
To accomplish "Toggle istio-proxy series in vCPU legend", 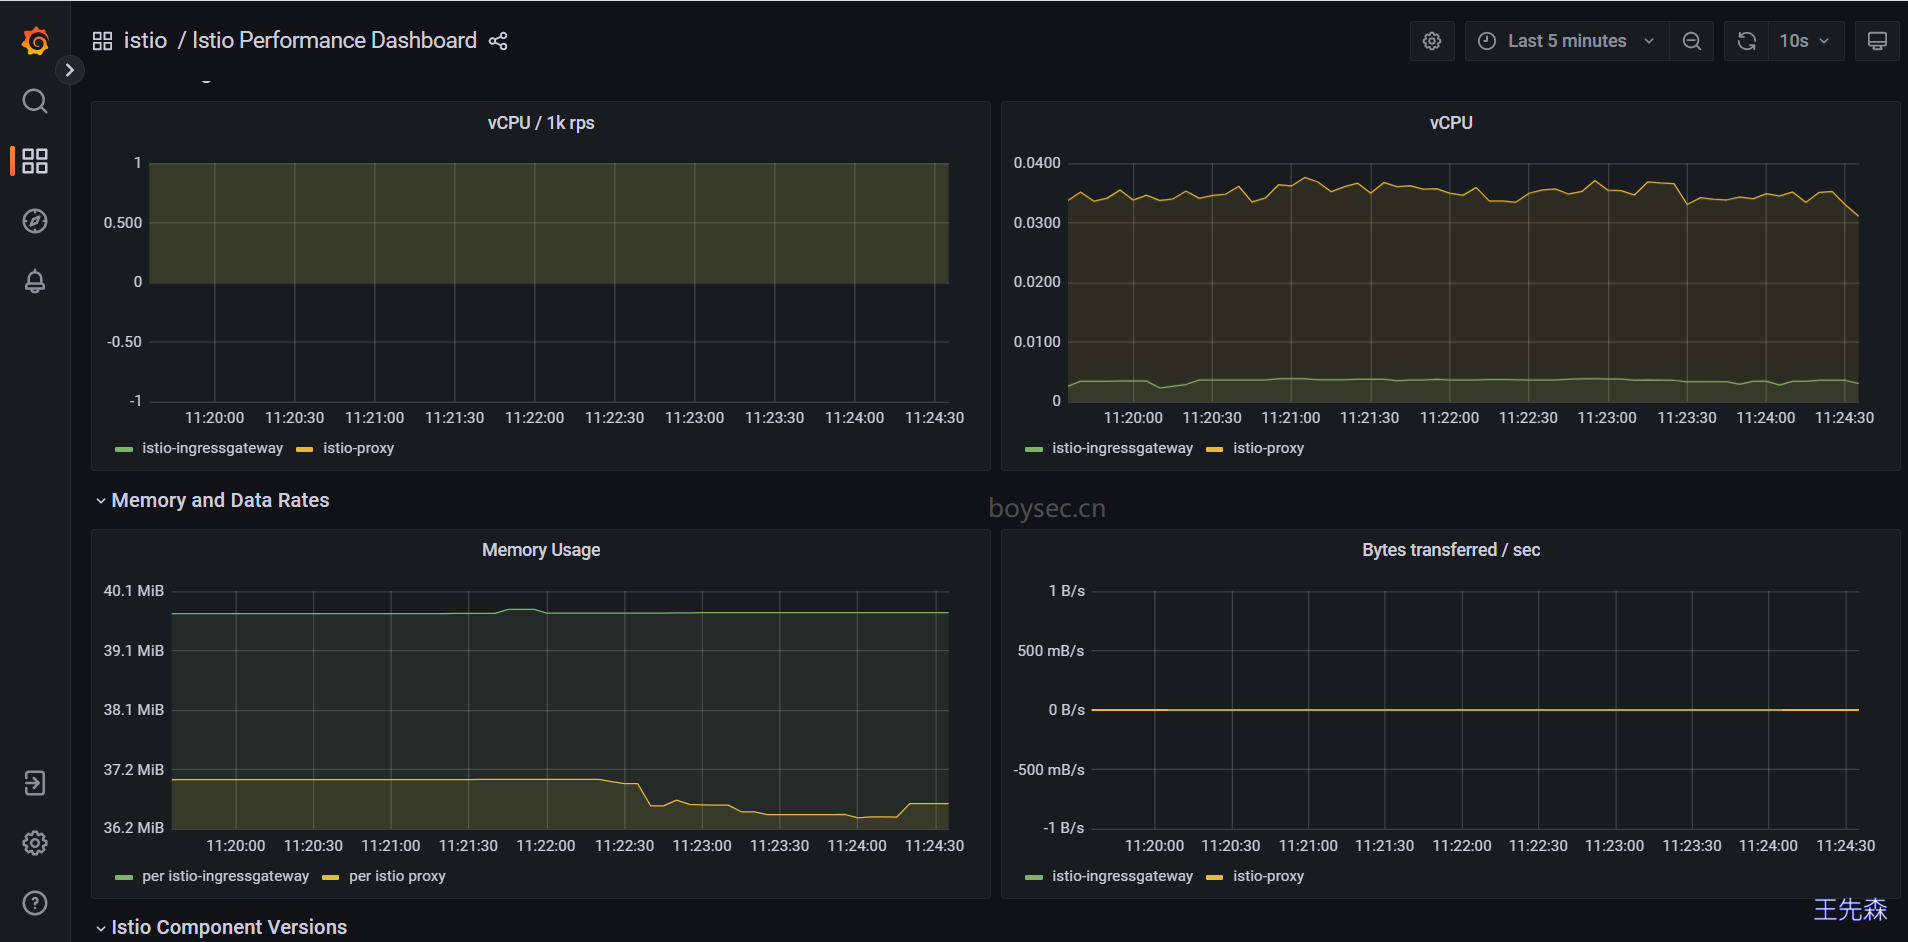I will click(1268, 448).
